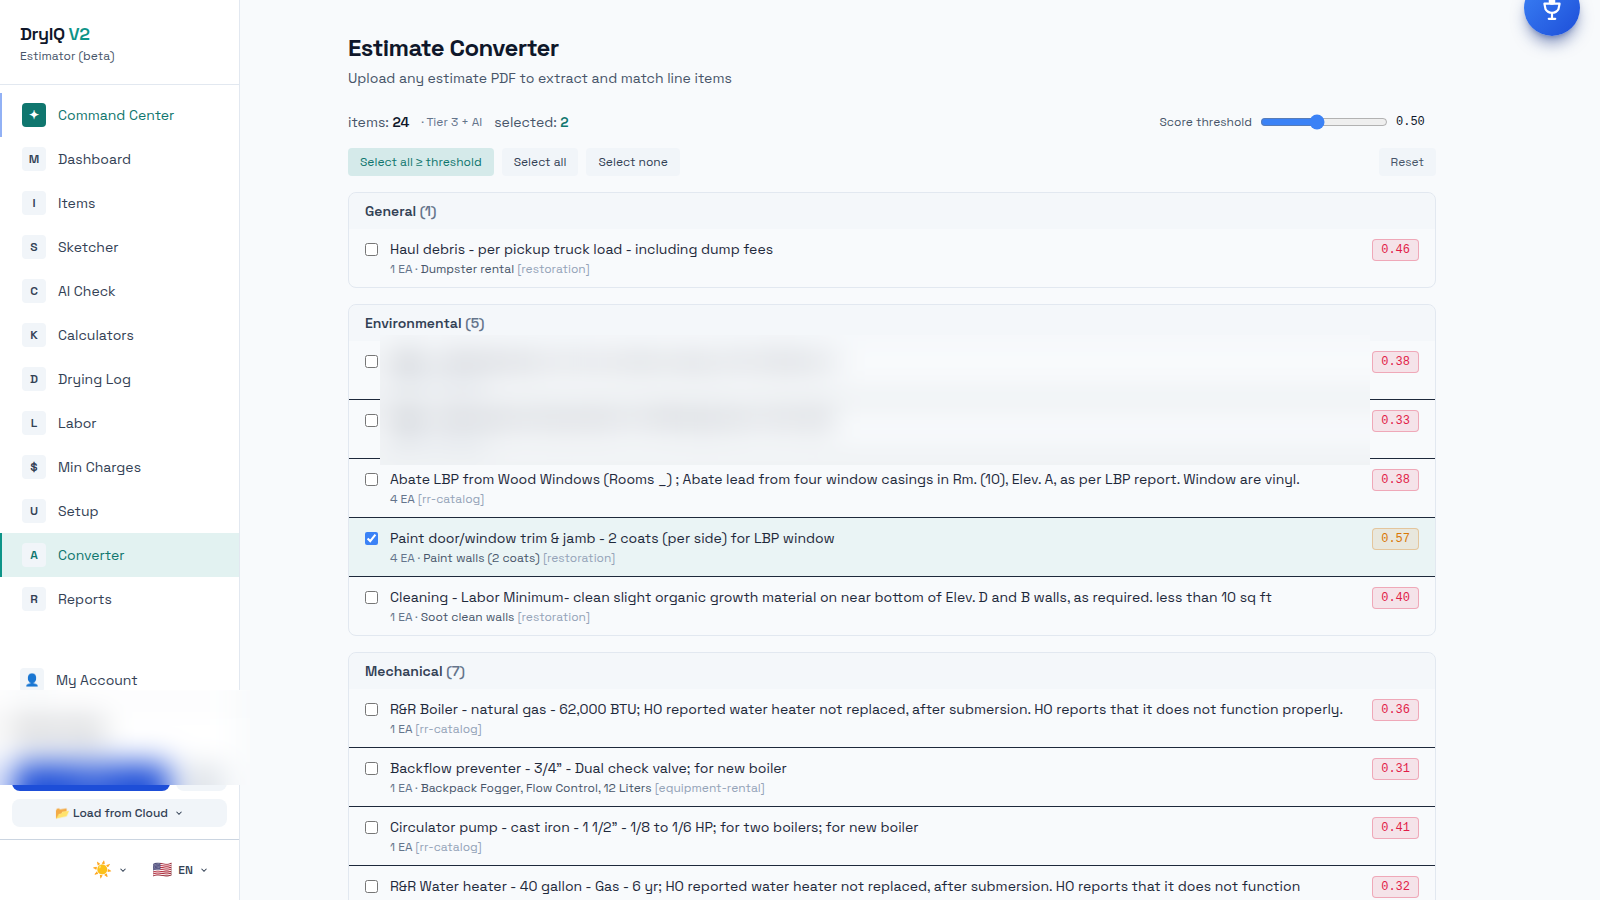The image size is (1600, 900).
Task: Go to Dashboard in sidebar
Action: (x=120, y=159)
